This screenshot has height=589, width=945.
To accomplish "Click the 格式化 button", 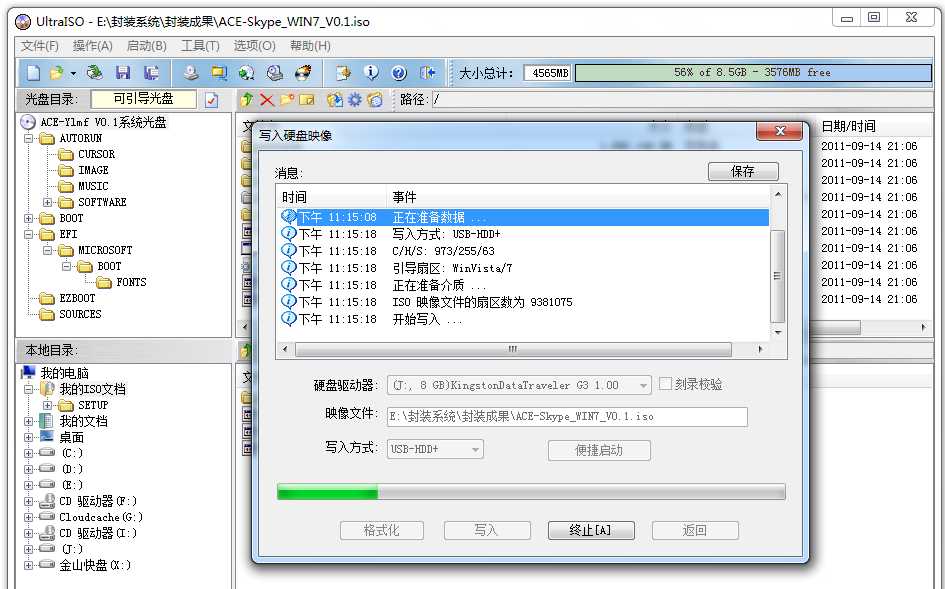I will tap(381, 531).
